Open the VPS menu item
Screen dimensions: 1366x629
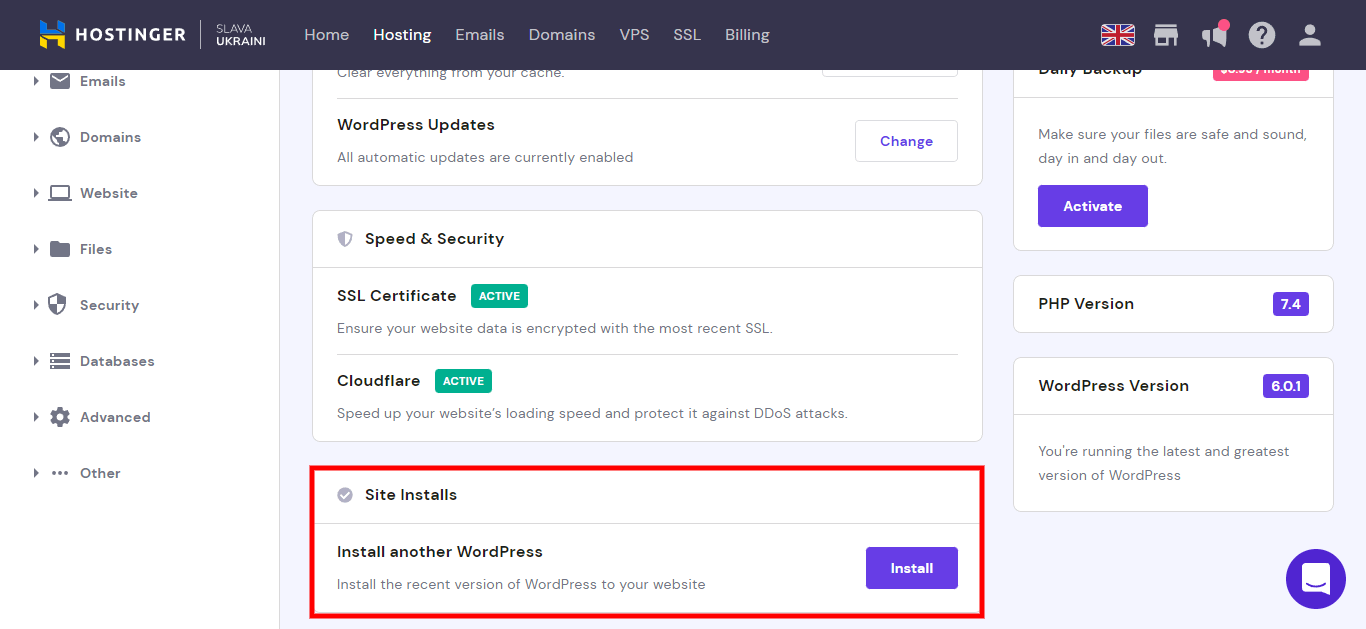coord(634,35)
